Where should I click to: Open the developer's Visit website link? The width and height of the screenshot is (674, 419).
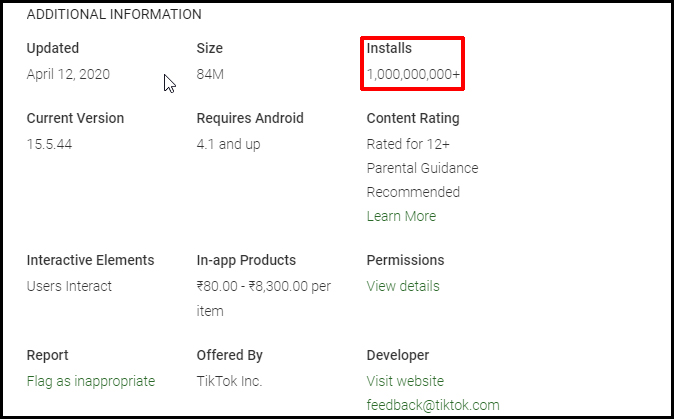pyautogui.click(x=405, y=381)
